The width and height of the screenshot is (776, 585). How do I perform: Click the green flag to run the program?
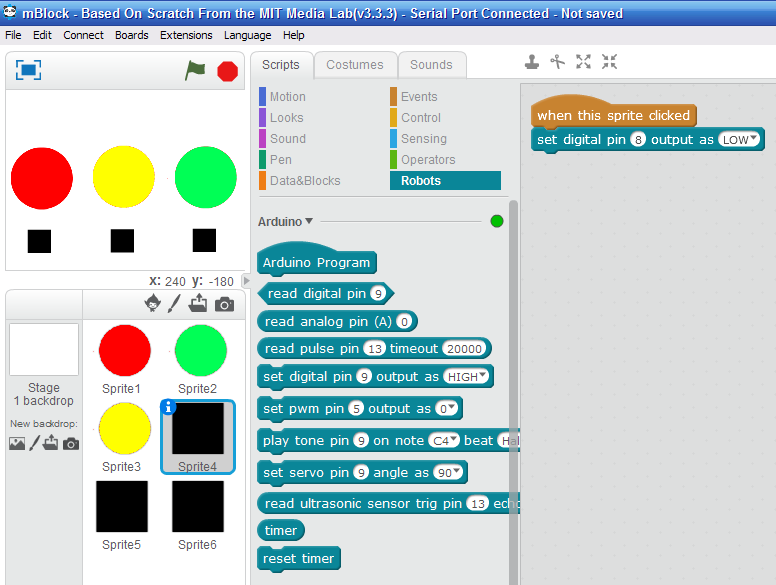pyautogui.click(x=195, y=70)
